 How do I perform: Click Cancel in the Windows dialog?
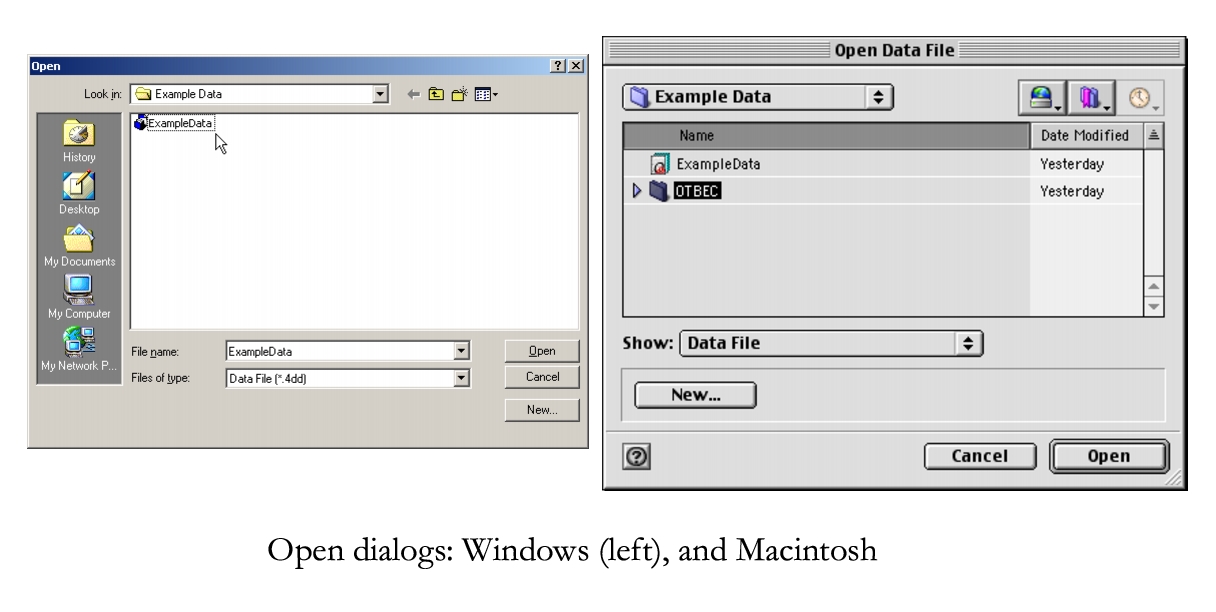542,377
